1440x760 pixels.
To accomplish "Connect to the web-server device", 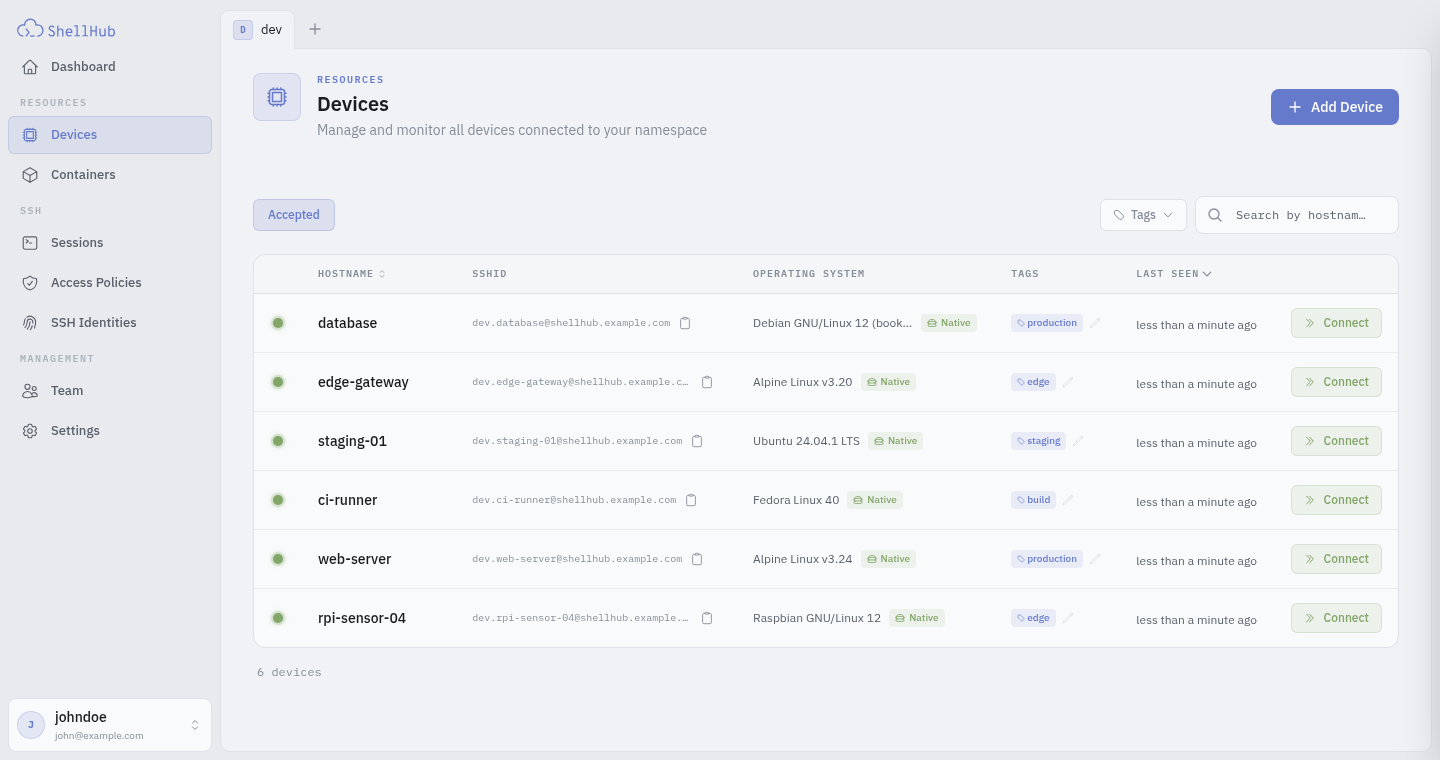I will [1336, 559].
